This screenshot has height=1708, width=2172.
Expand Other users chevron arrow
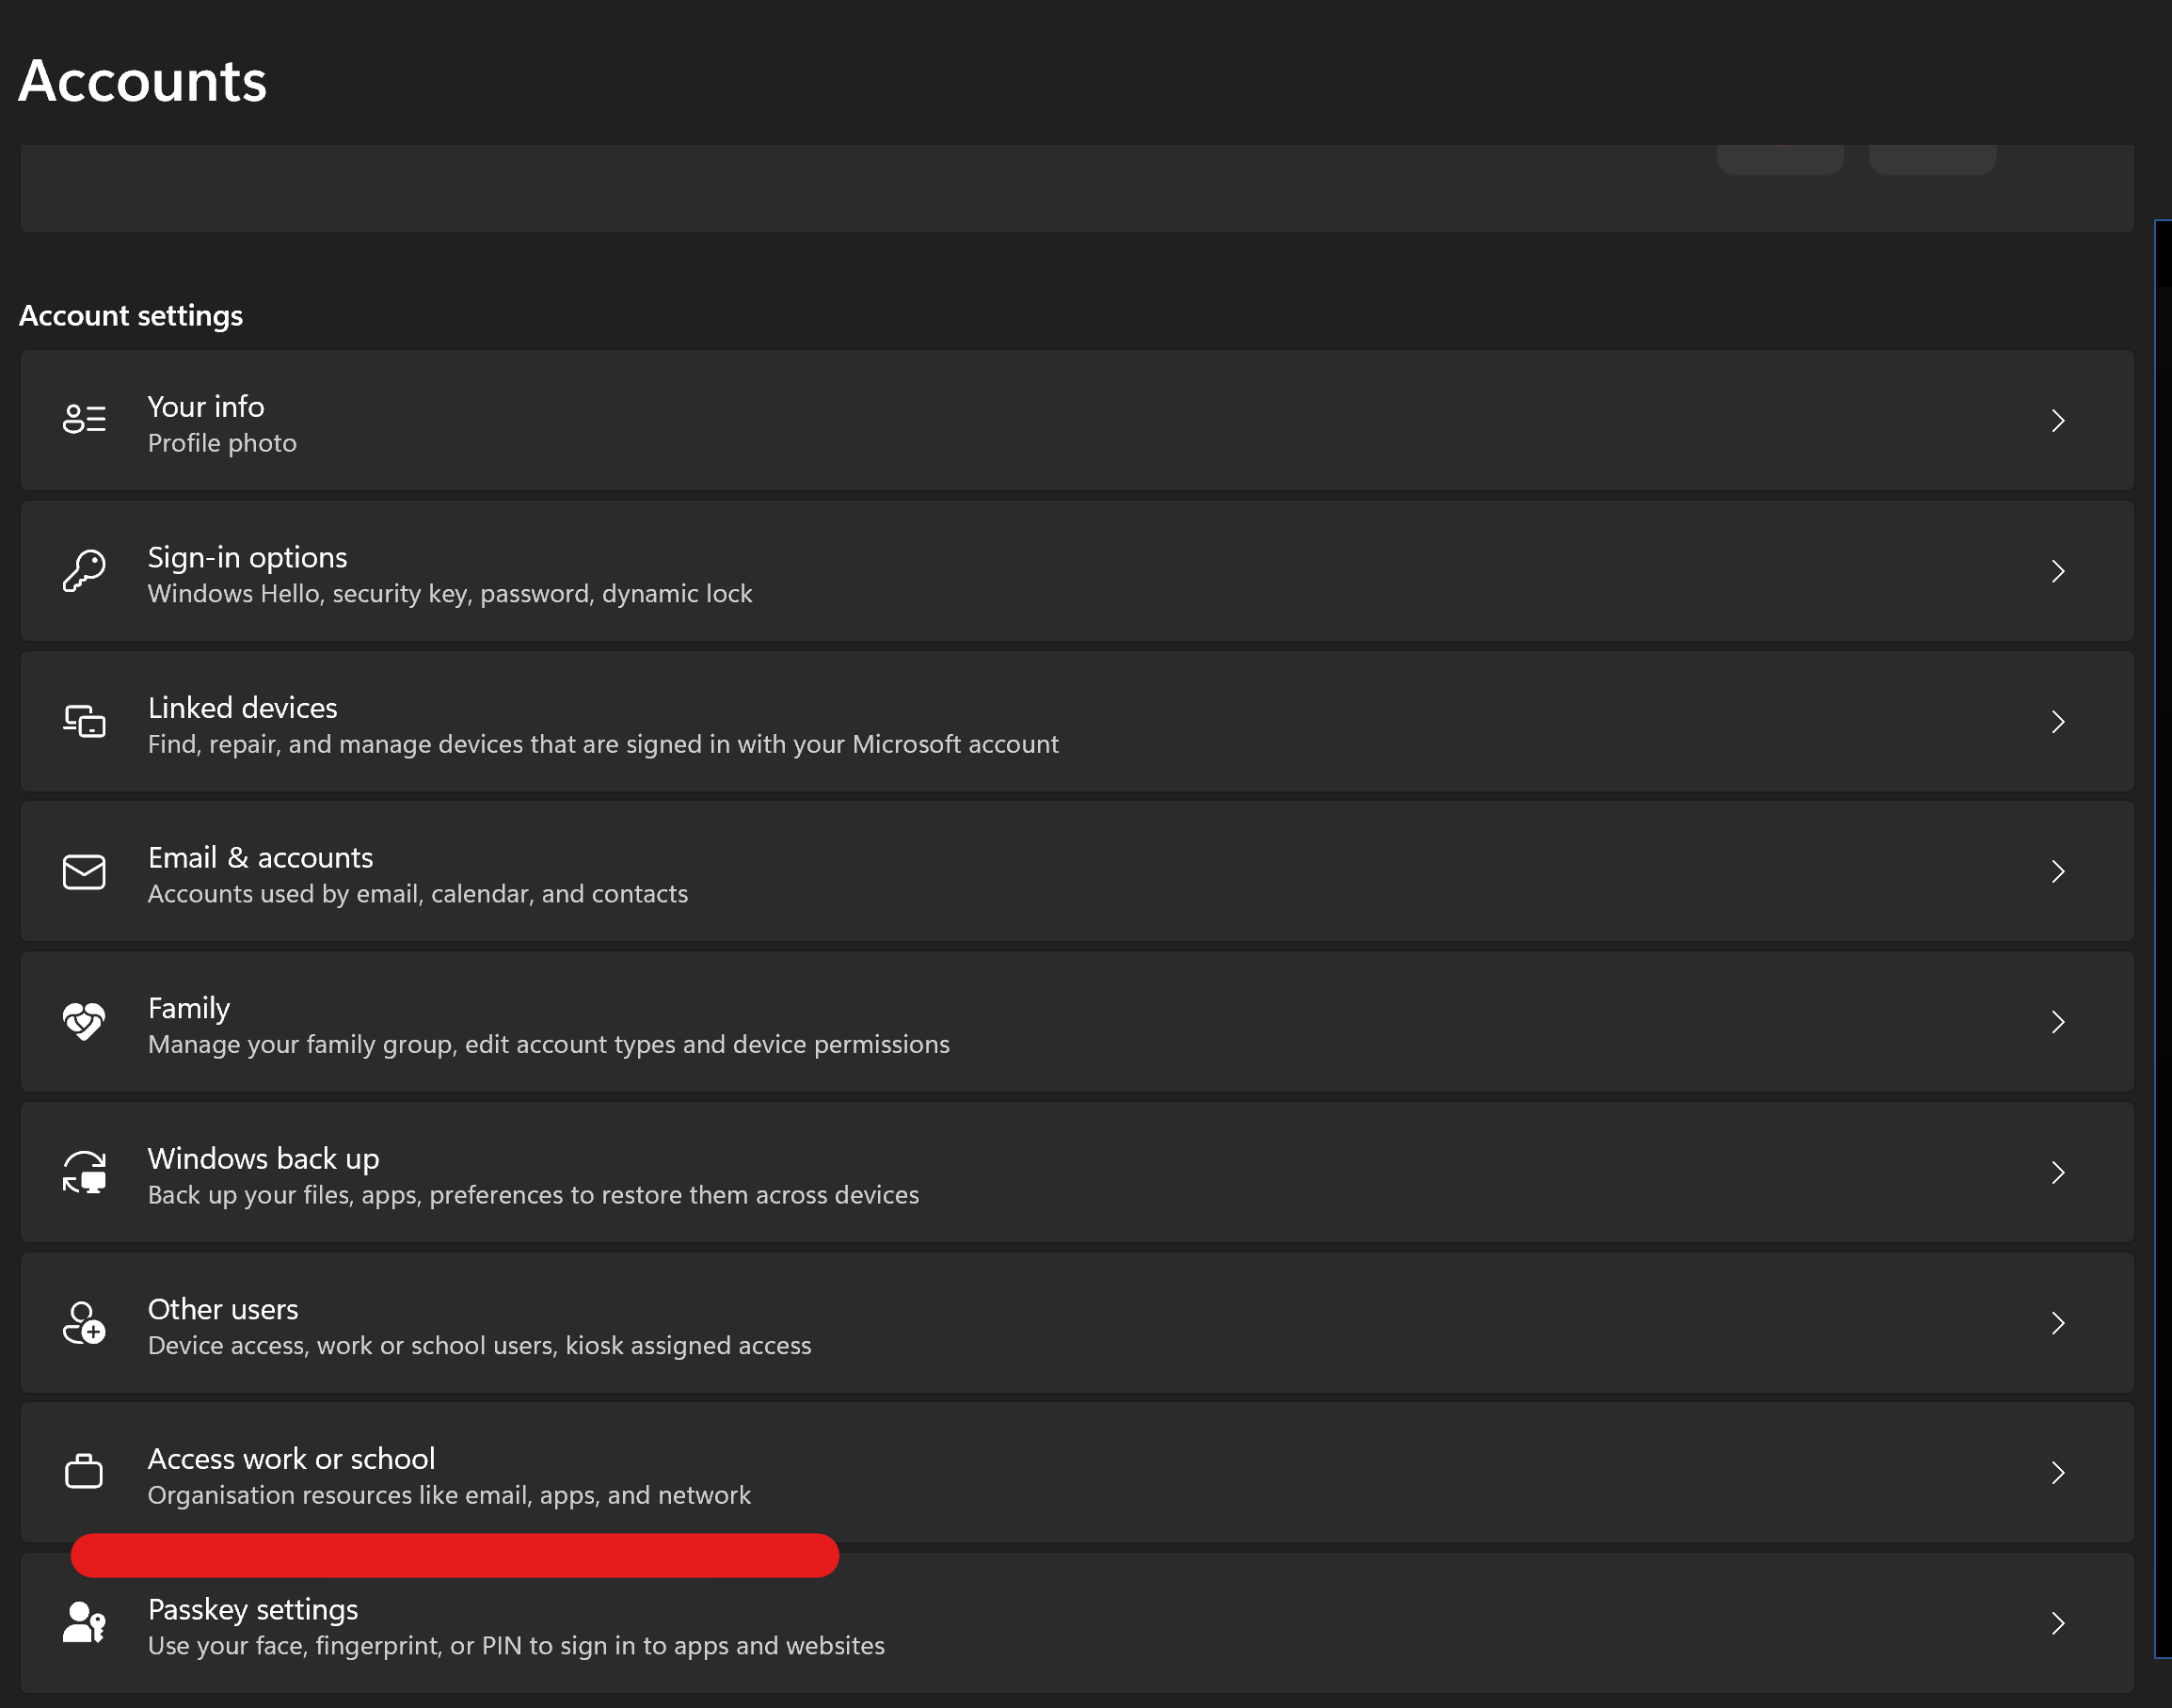click(x=2058, y=1323)
